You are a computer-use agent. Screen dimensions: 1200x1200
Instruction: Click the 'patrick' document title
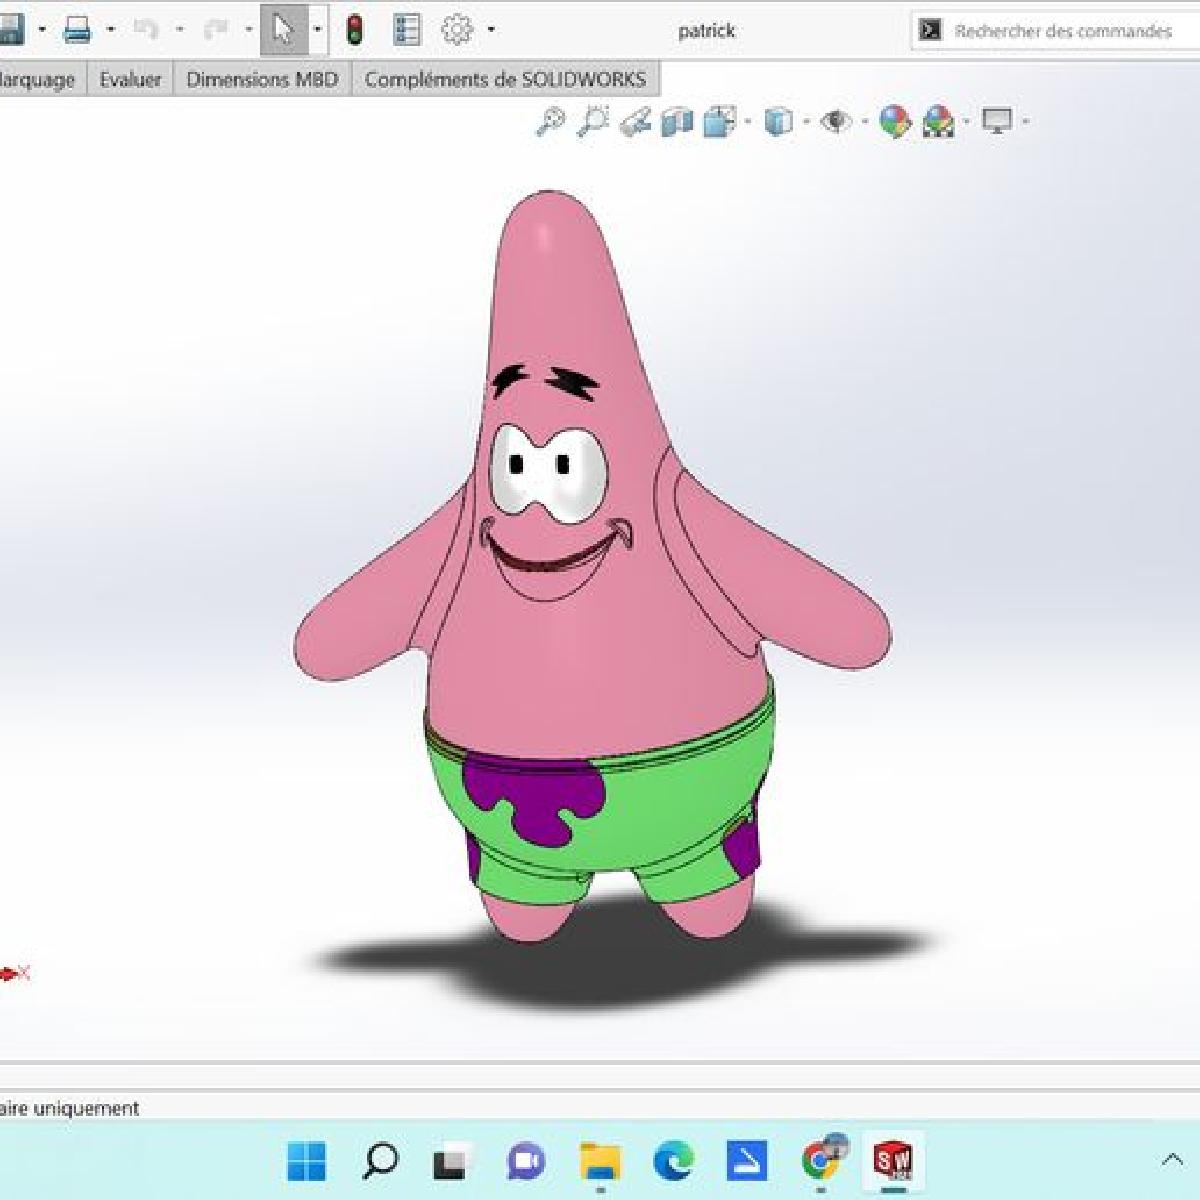coord(706,31)
